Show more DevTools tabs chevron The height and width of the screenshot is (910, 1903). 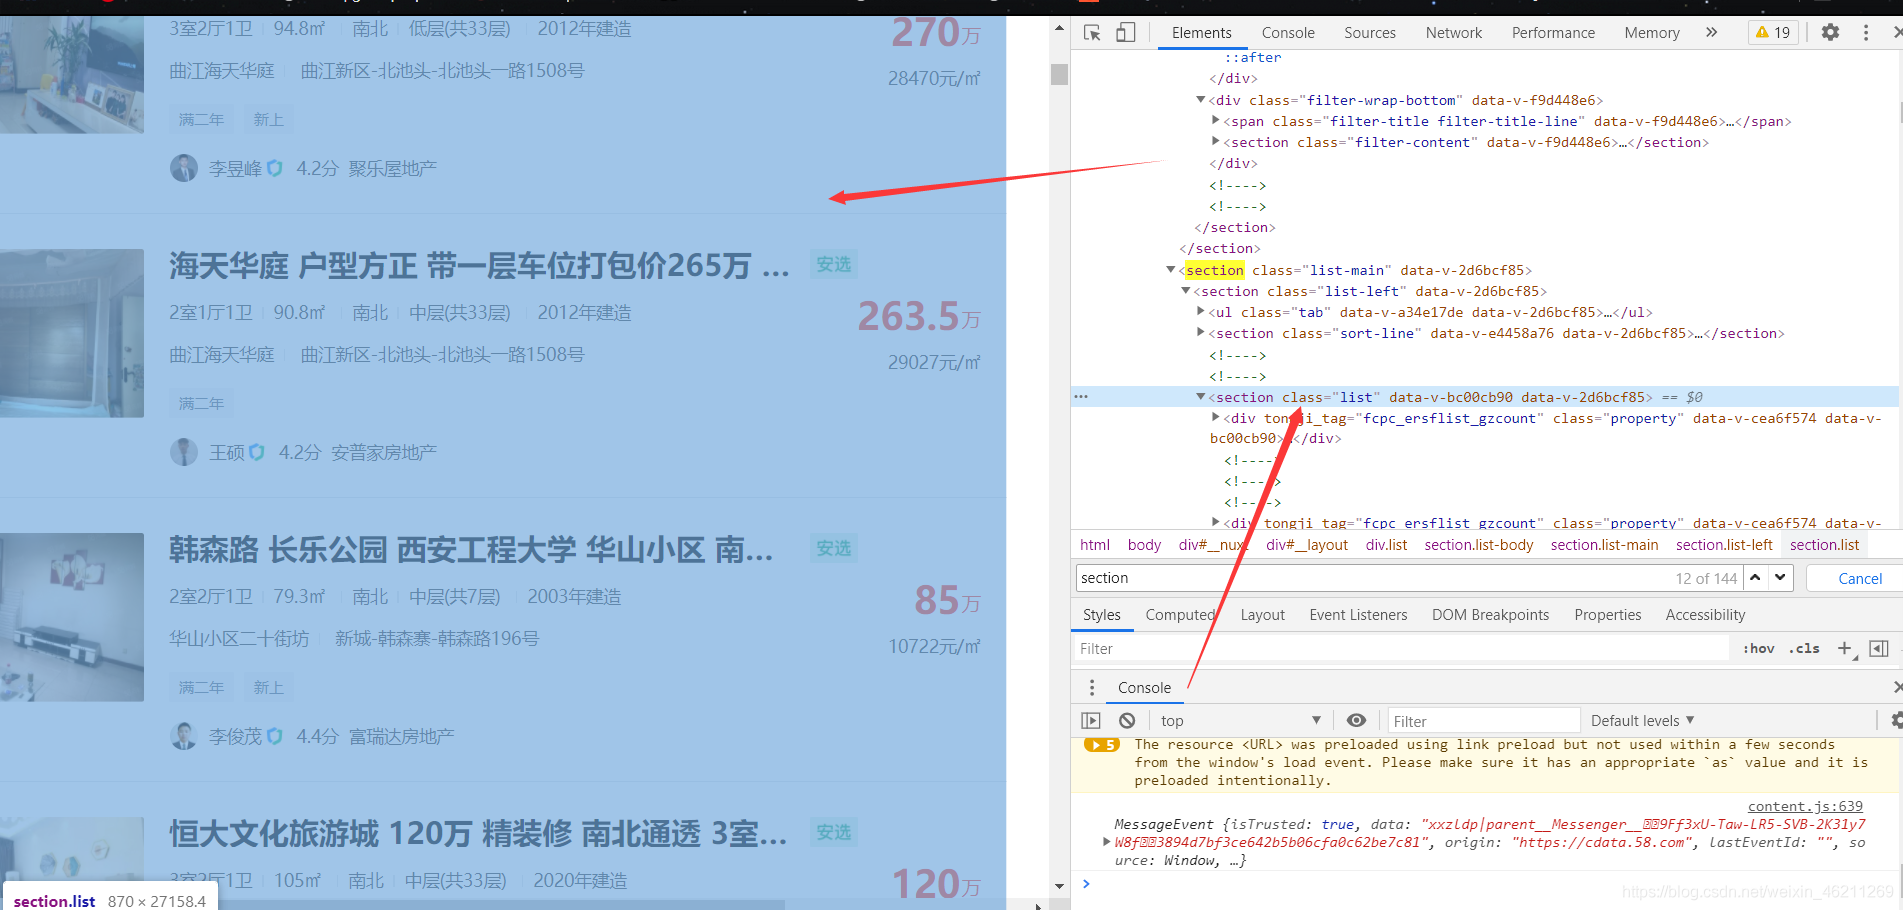pyautogui.click(x=1711, y=33)
